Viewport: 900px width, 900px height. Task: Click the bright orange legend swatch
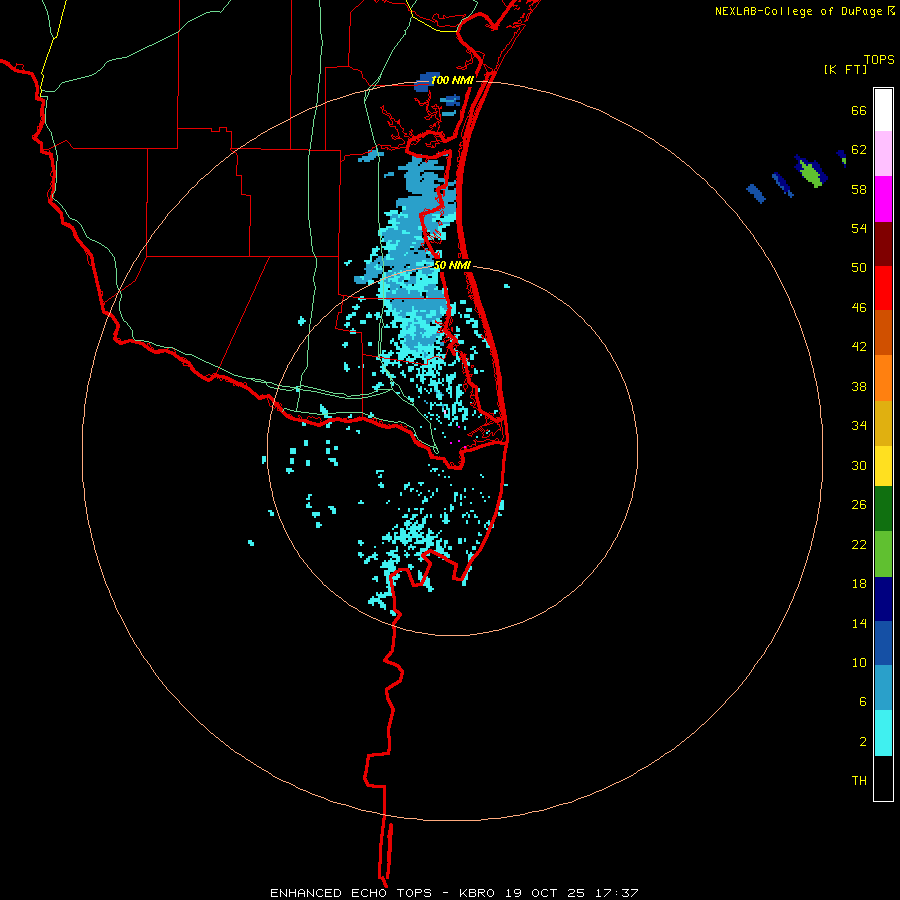[883, 378]
